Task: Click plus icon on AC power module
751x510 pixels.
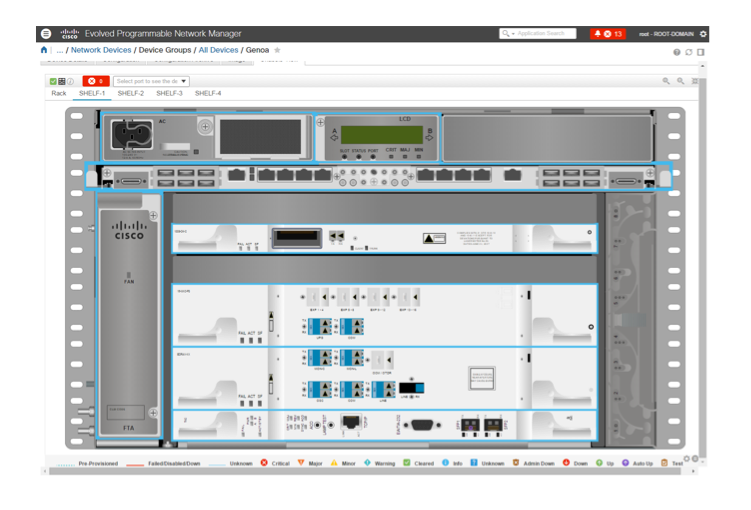Action: pos(205,127)
